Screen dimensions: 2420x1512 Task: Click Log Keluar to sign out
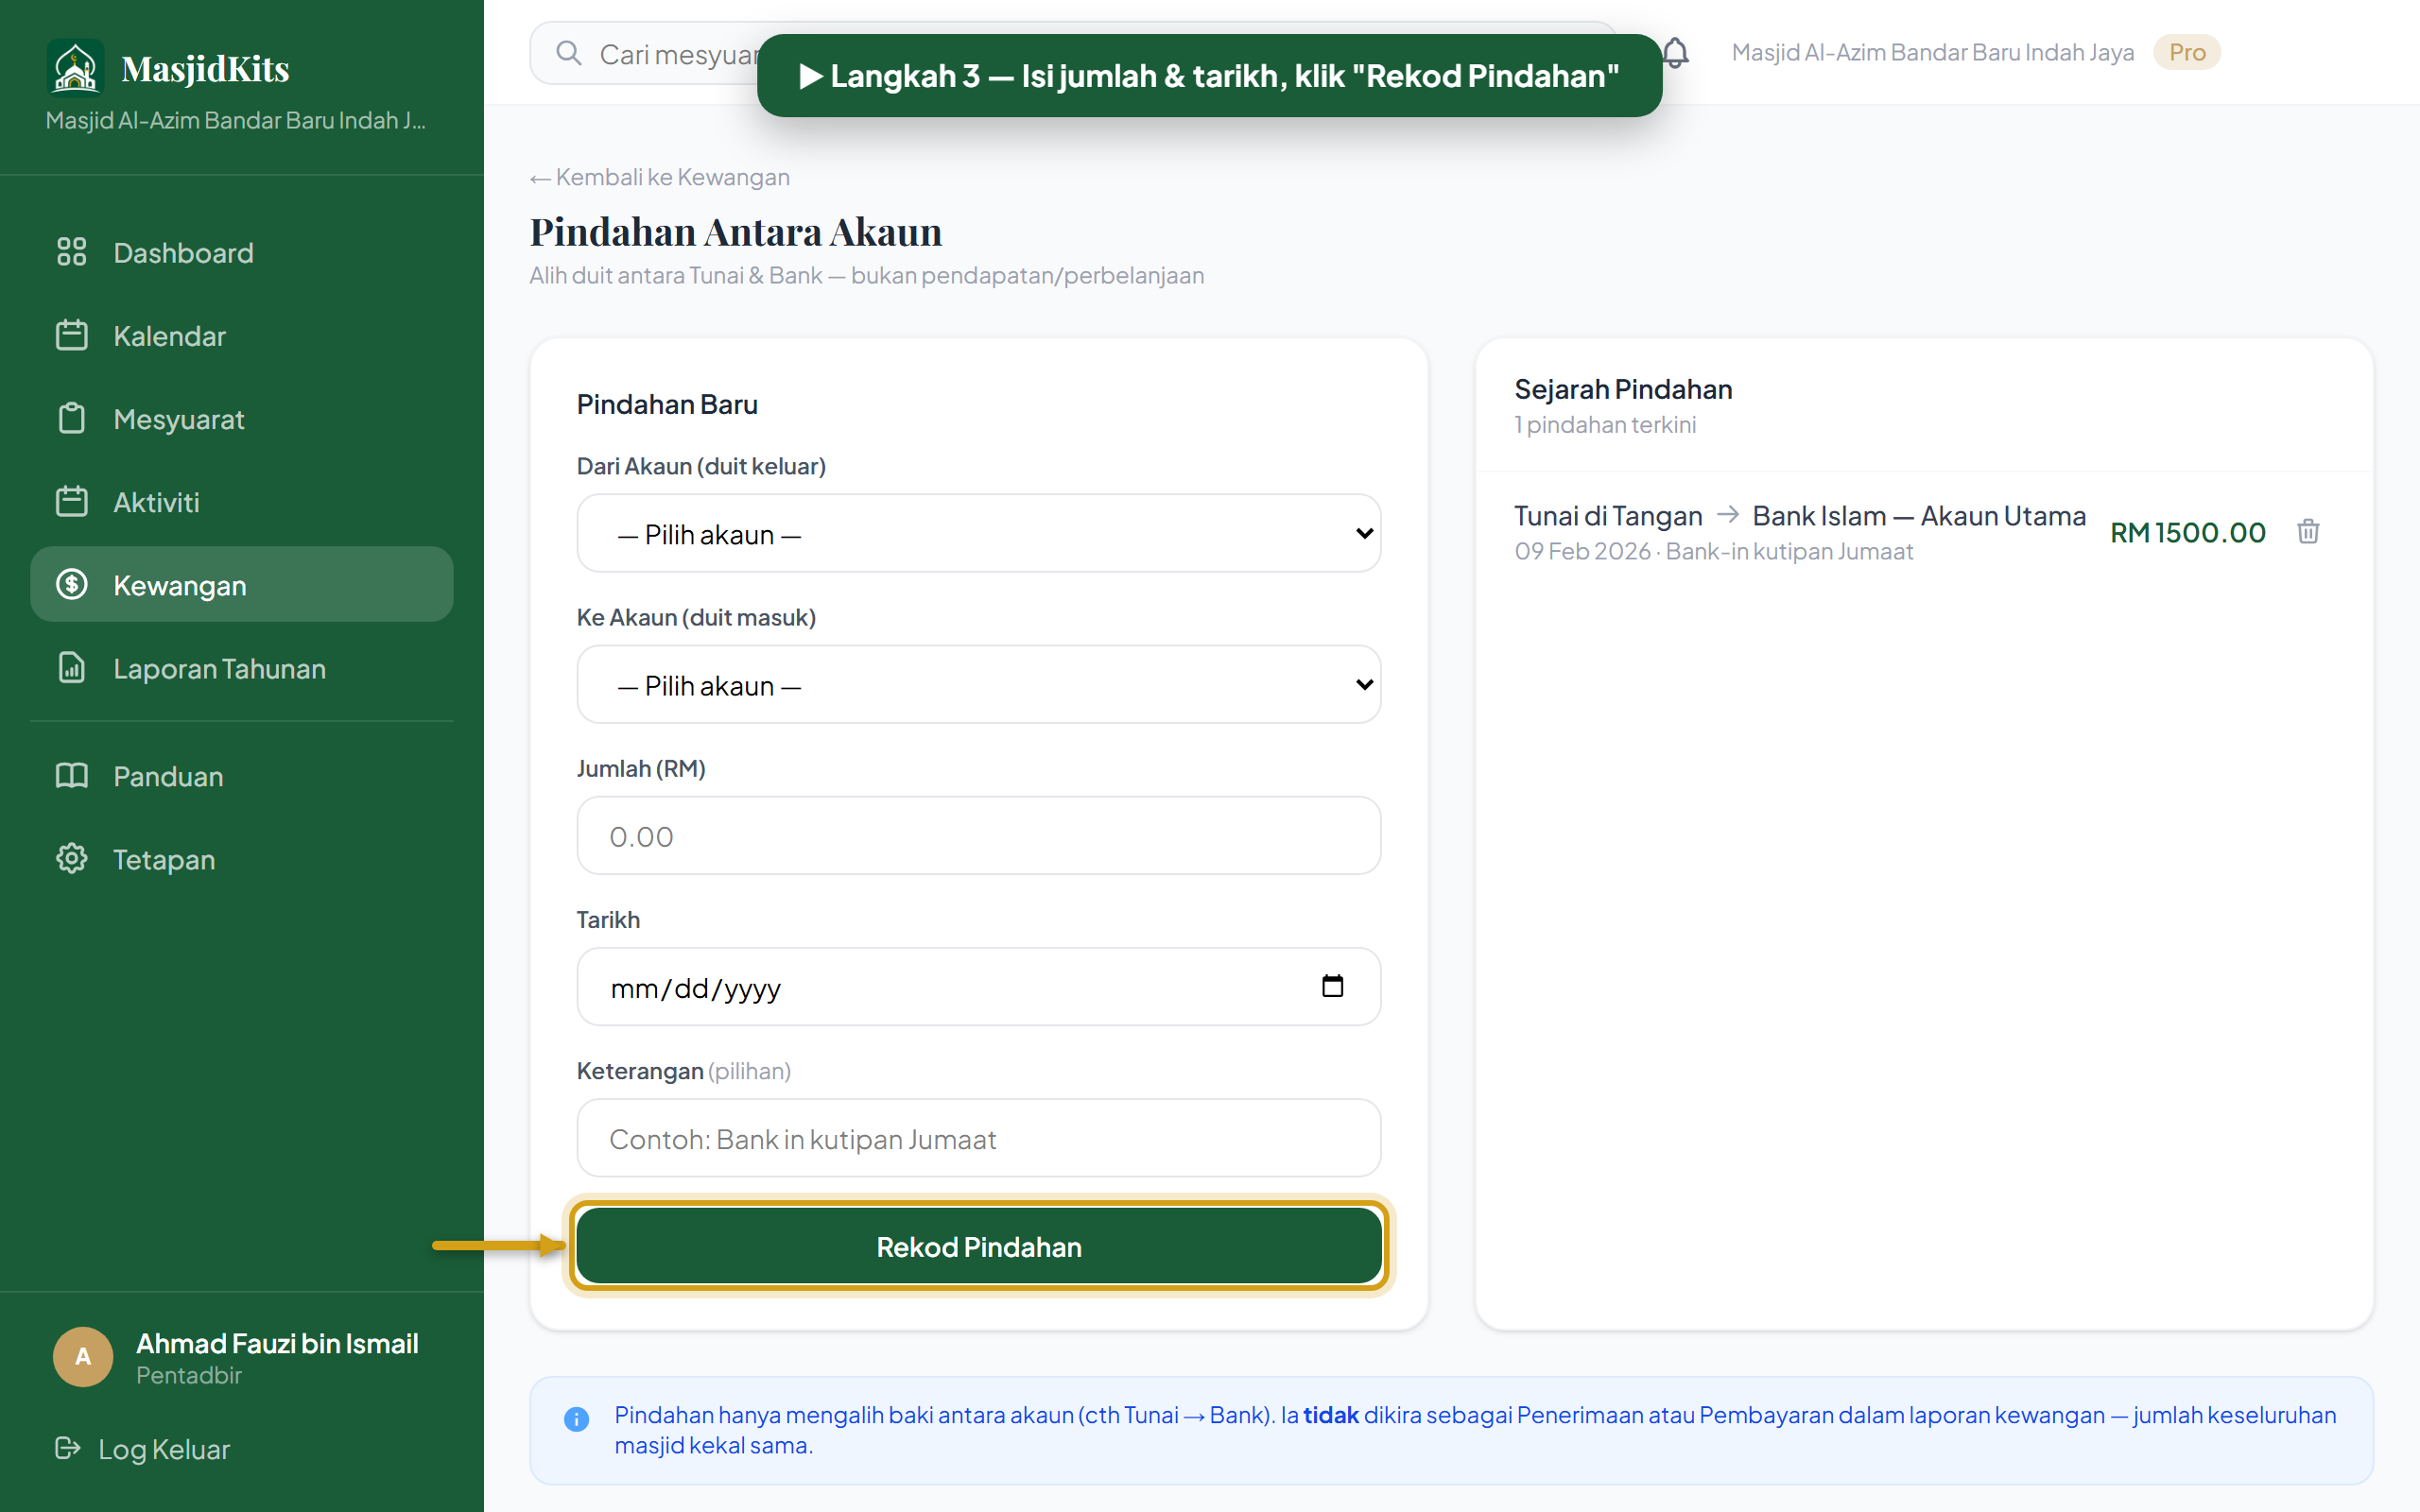pos(143,1449)
